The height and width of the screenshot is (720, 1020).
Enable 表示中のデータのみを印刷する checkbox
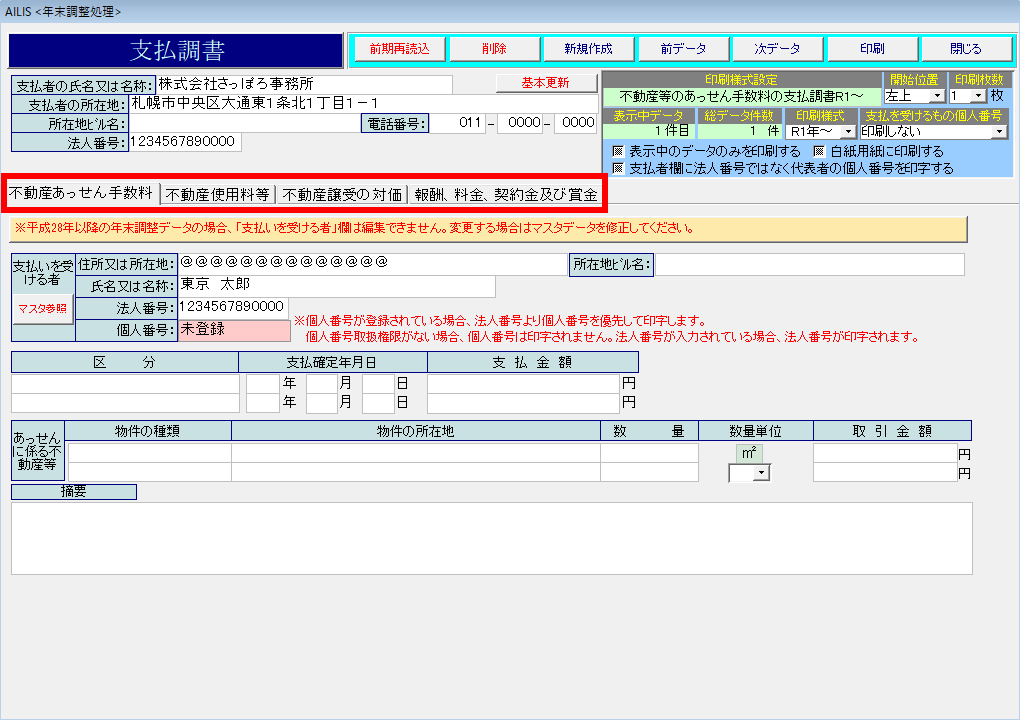click(x=619, y=151)
